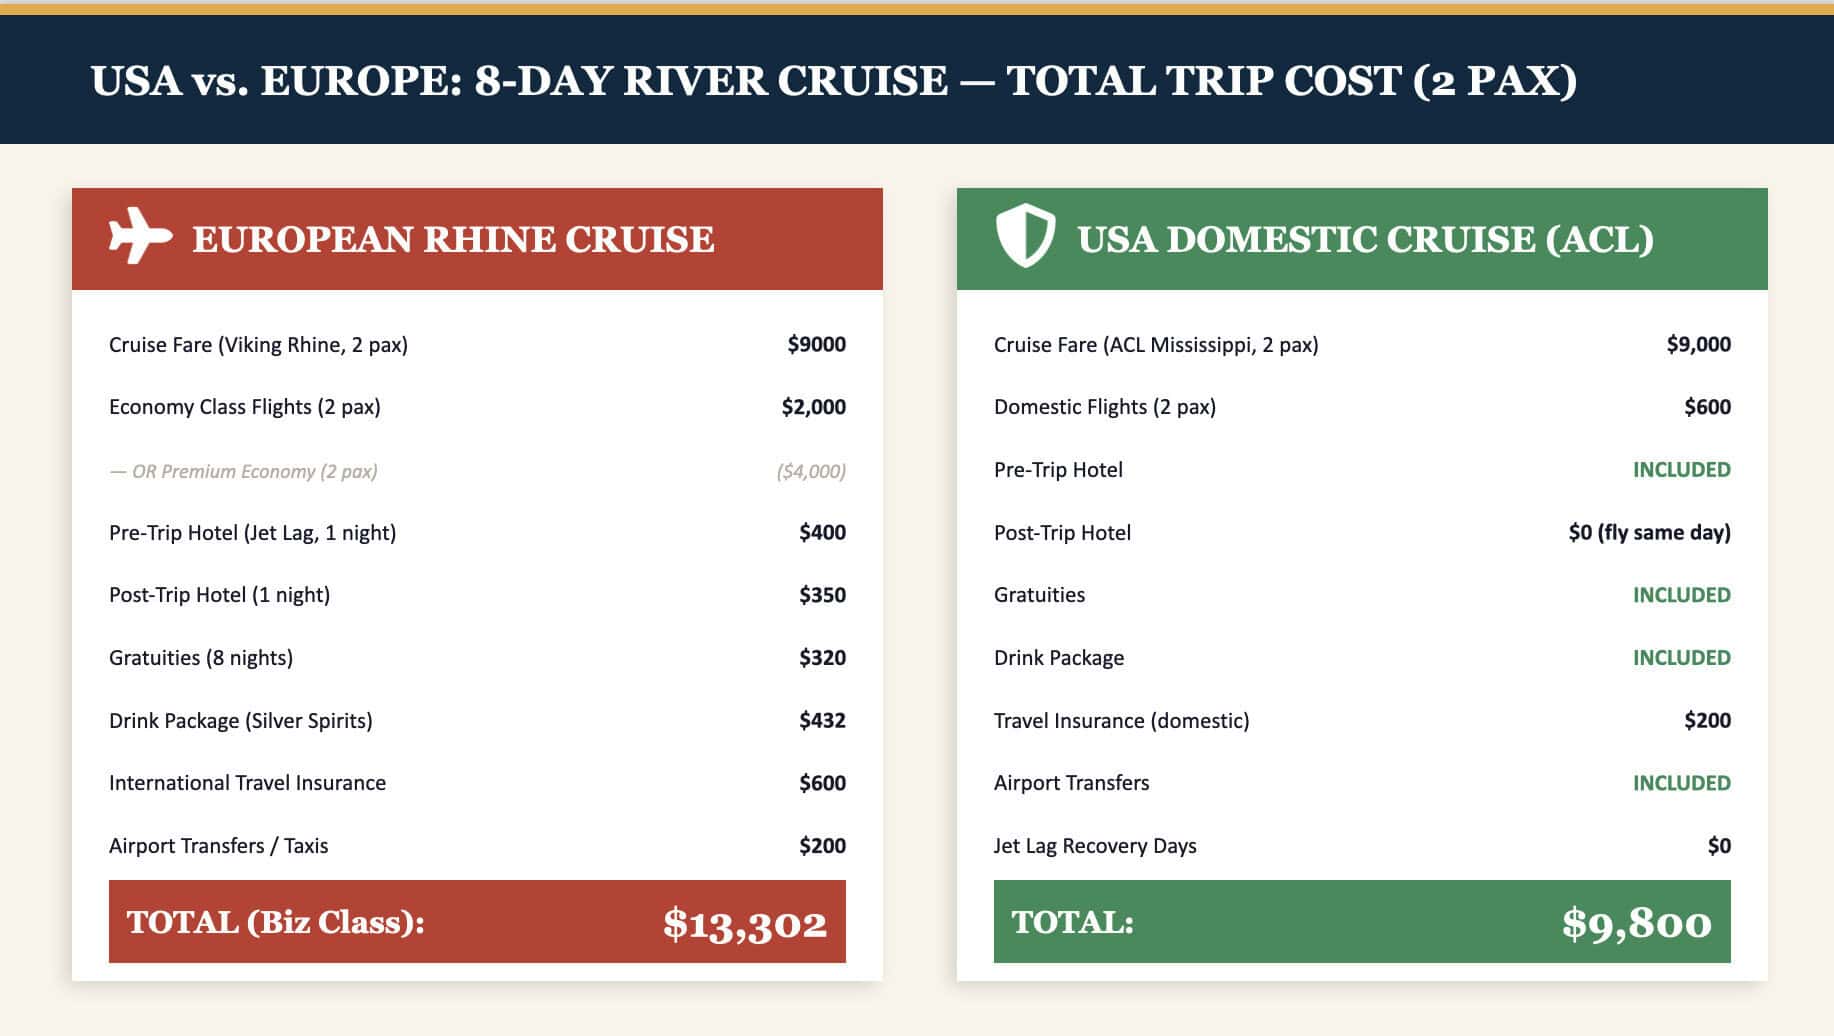Click the $2,000 economy flights price

click(813, 407)
